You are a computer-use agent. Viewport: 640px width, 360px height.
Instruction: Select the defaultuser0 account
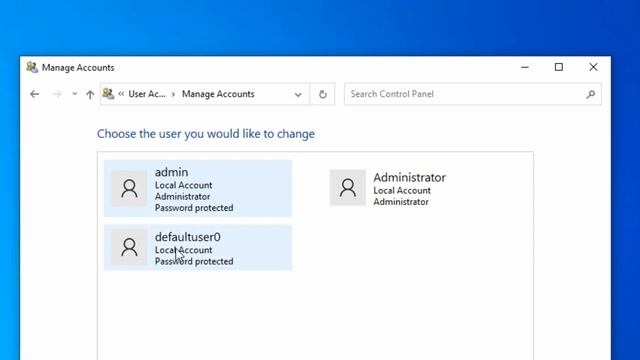[x=198, y=247]
